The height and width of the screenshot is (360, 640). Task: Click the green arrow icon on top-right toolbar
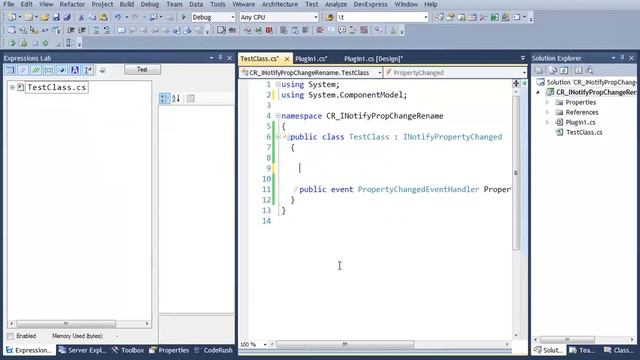tap(494, 17)
